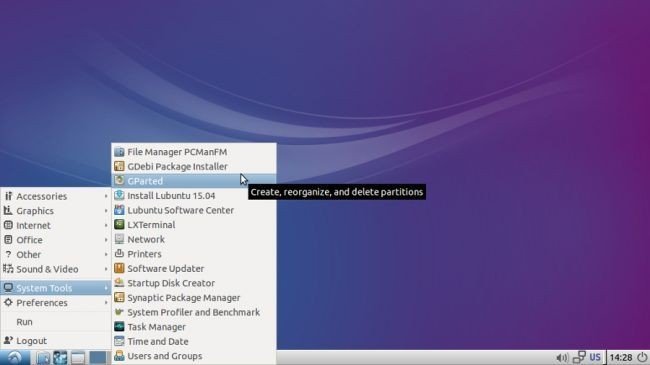Click the System Profiler and Benchmark text label

(x=194, y=312)
